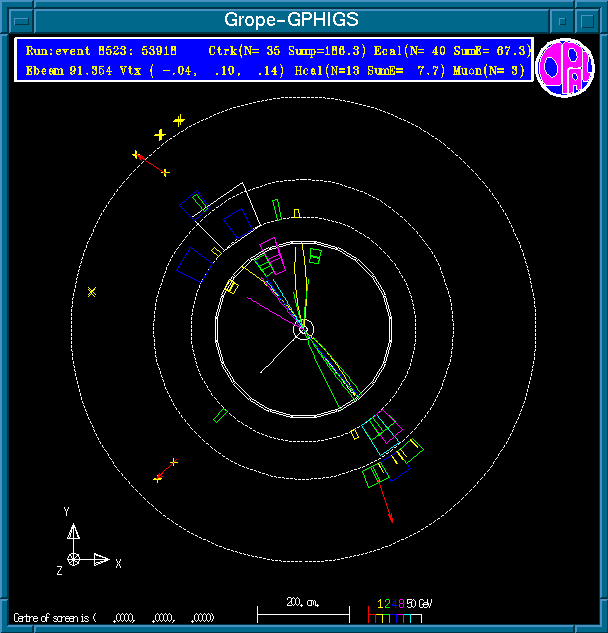Click the Ctrk track count readout
Screen dimensions: 608x633
pyautogui.click(x=292, y=51)
